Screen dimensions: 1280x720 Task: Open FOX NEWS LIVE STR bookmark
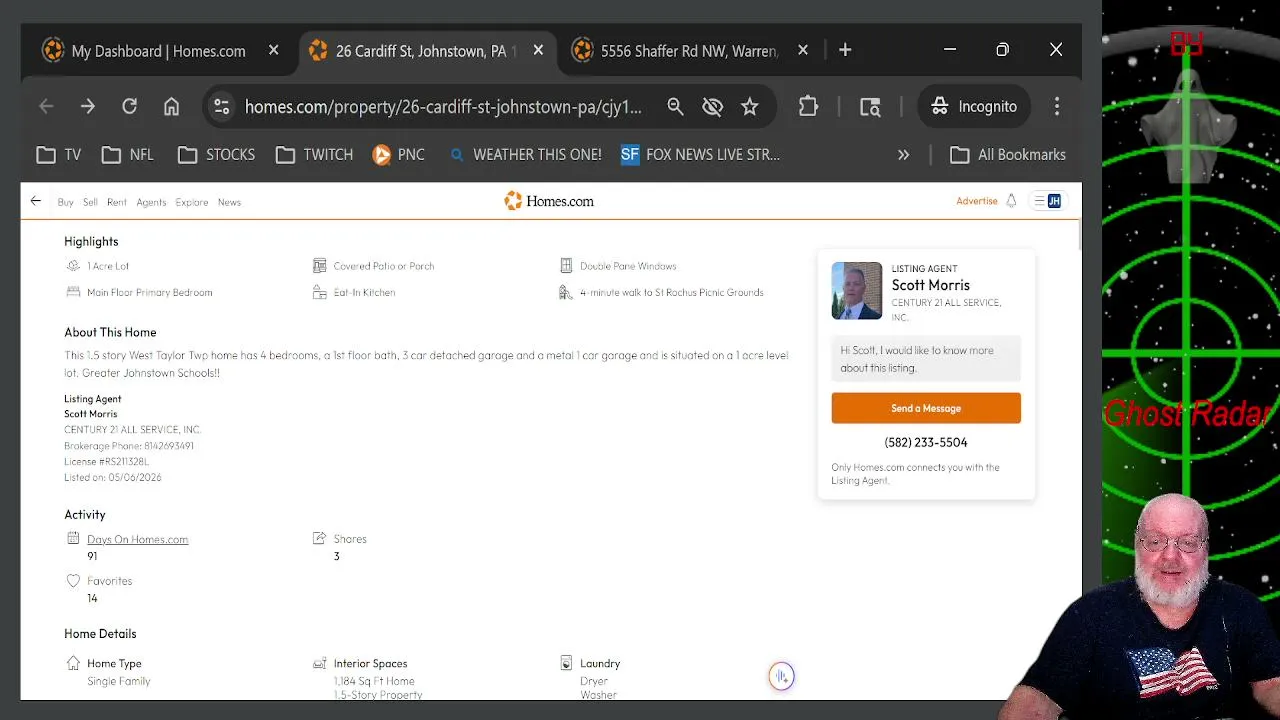pos(700,155)
